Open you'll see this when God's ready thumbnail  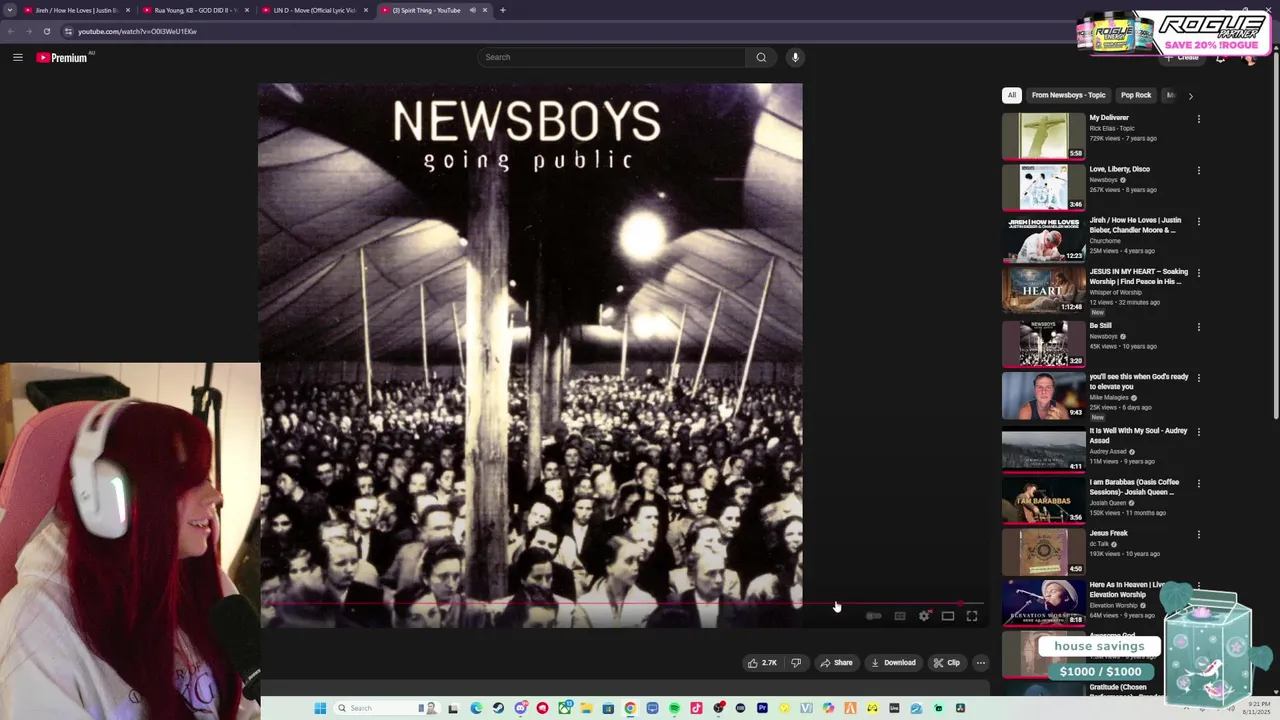tap(1043, 395)
